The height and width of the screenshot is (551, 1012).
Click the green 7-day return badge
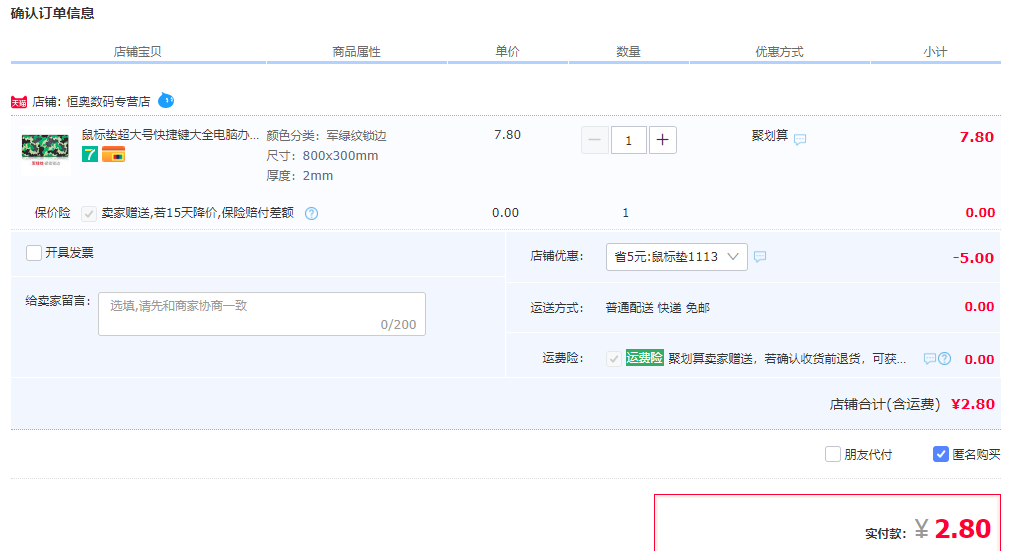(90, 154)
